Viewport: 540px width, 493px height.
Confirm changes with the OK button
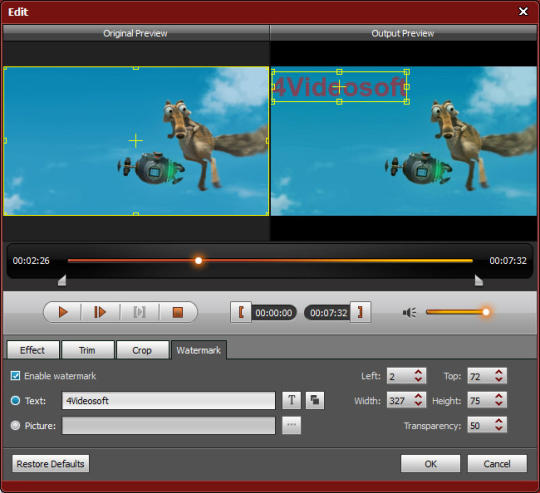[430, 464]
